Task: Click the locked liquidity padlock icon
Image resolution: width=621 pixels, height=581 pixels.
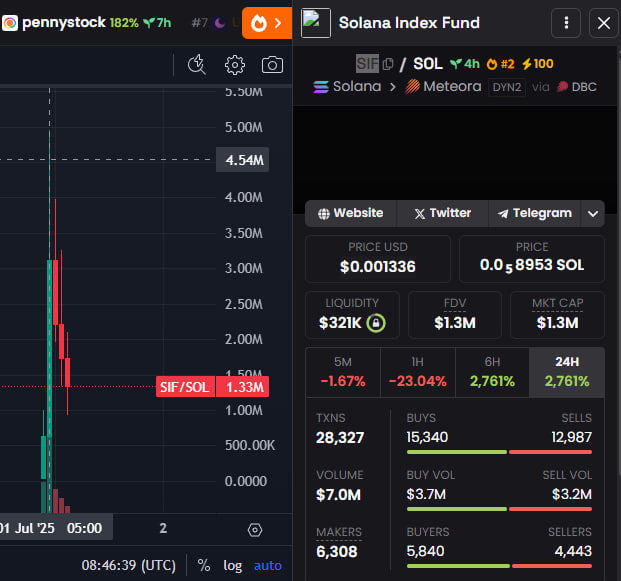Action: pos(376,323)
